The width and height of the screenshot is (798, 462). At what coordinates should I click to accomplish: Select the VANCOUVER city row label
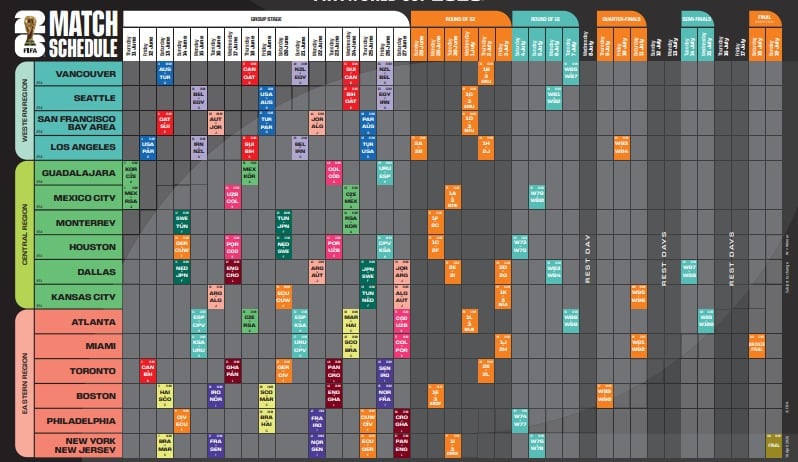(x=78, y=74)
